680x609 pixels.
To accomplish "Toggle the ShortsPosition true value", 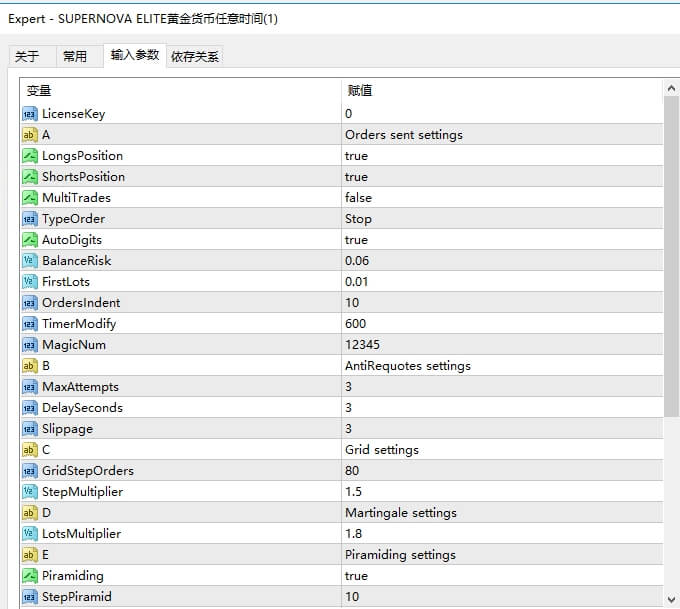I will click(x=356, y=177).
